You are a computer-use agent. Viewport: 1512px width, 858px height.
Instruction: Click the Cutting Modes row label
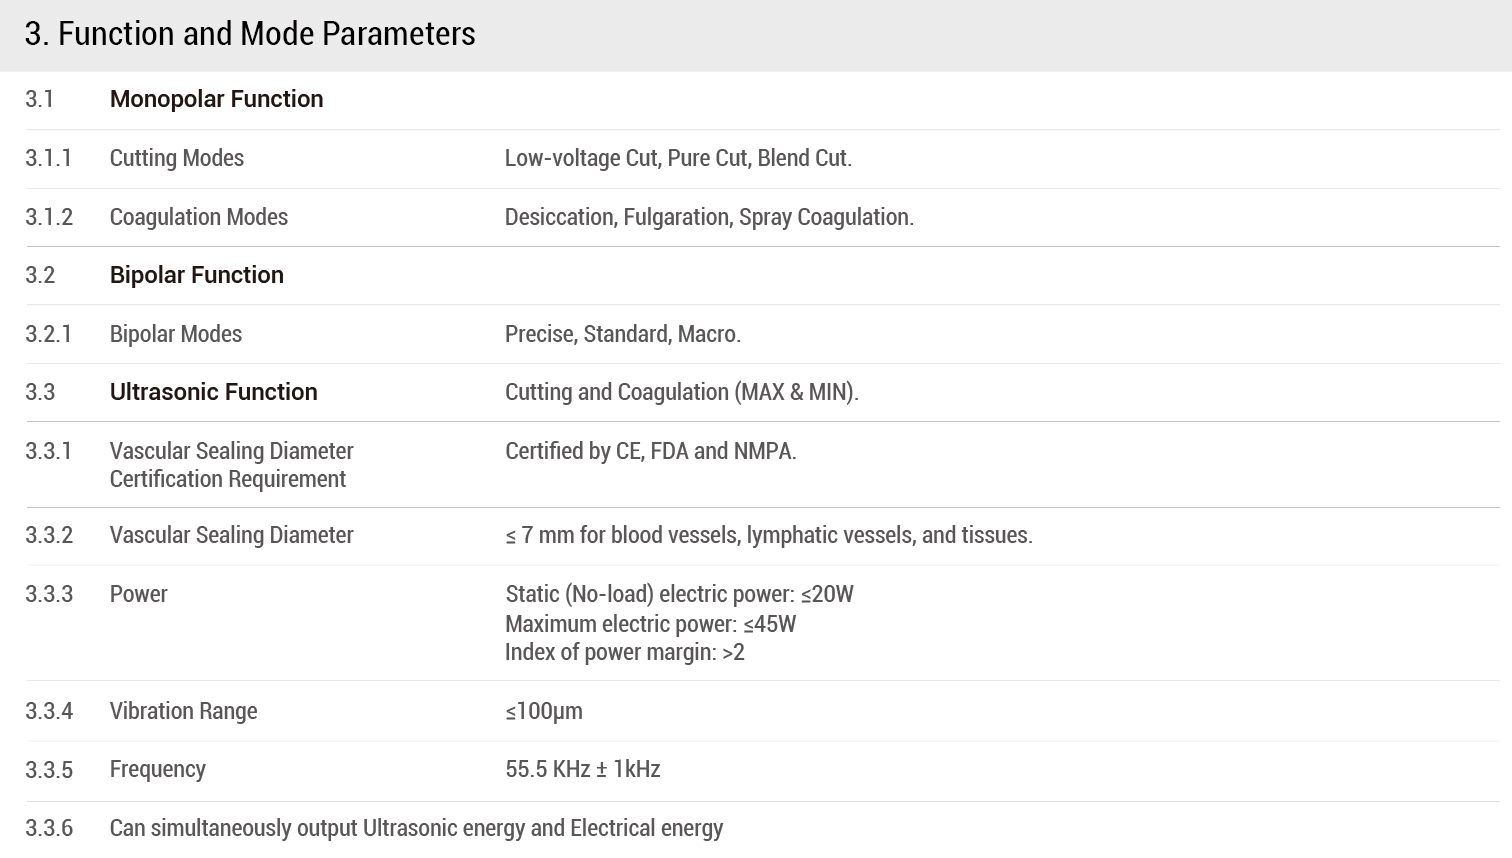point(176,158)
